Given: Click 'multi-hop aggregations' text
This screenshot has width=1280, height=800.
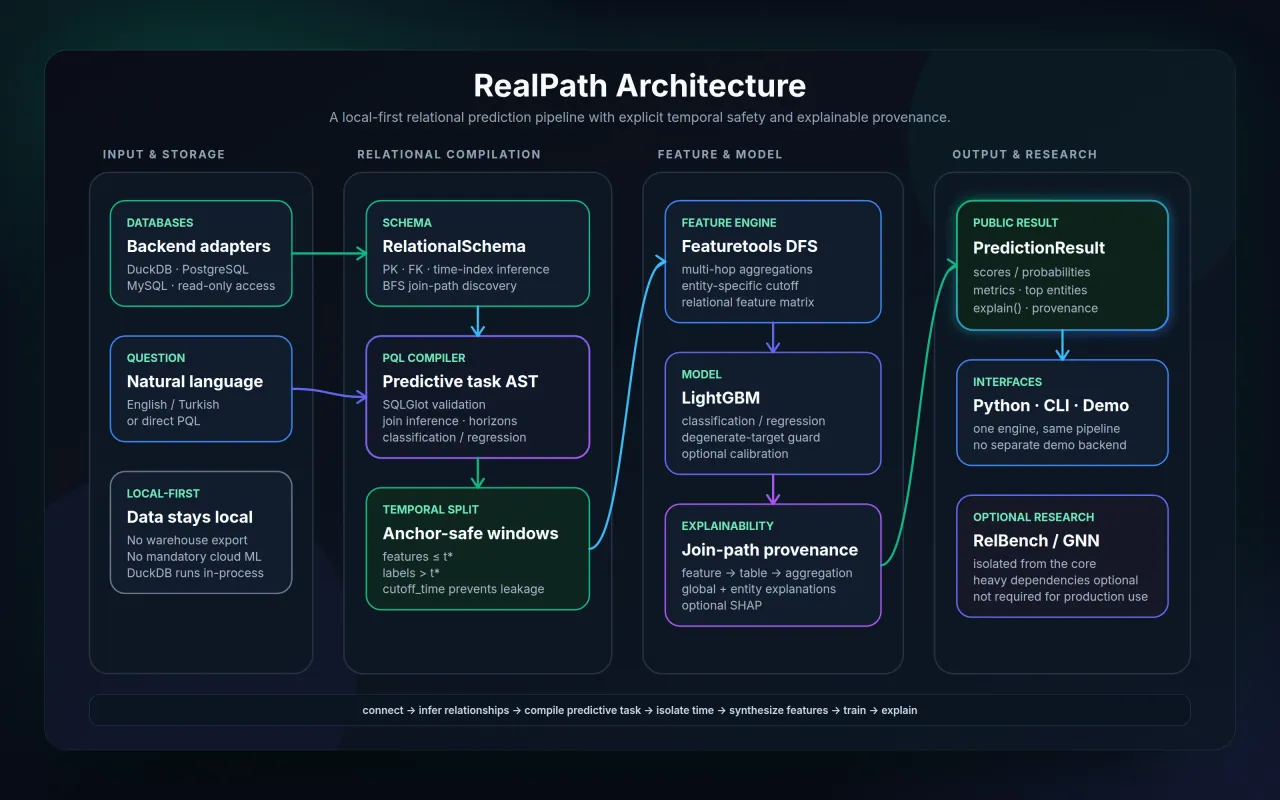Looking at the screenshot, I should (747, 269).
